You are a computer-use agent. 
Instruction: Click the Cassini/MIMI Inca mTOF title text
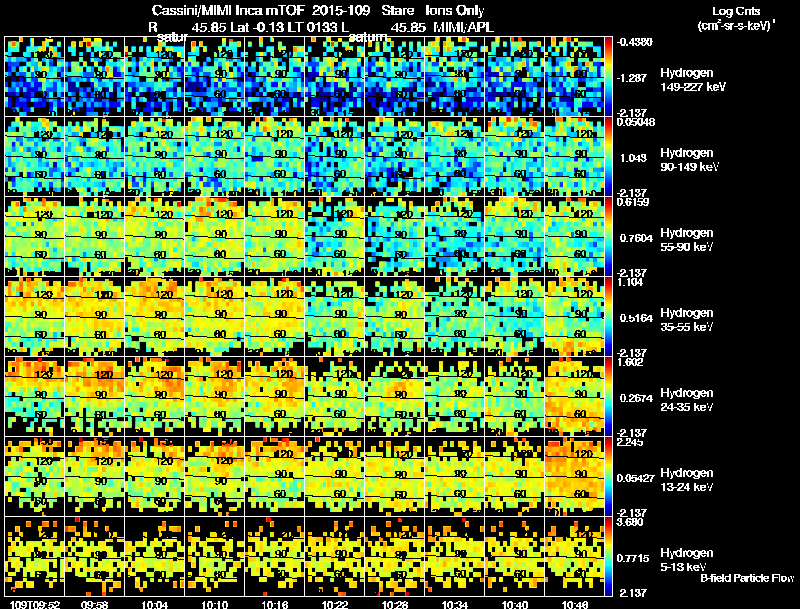coord(228,11)
